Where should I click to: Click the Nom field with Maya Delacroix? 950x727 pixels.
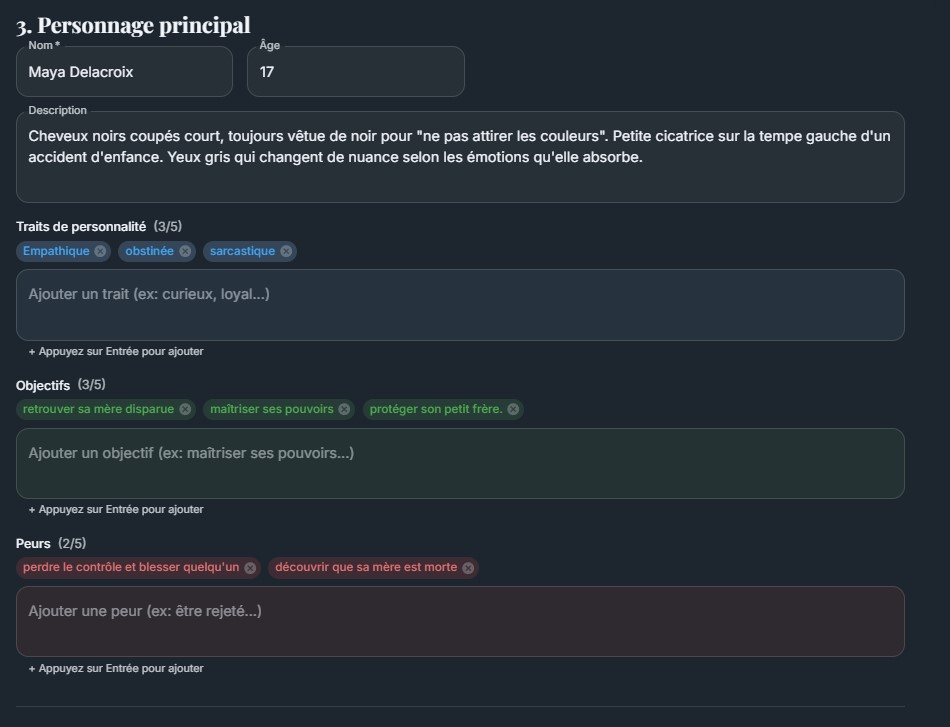pyautogui.click(x=124, y=72)
